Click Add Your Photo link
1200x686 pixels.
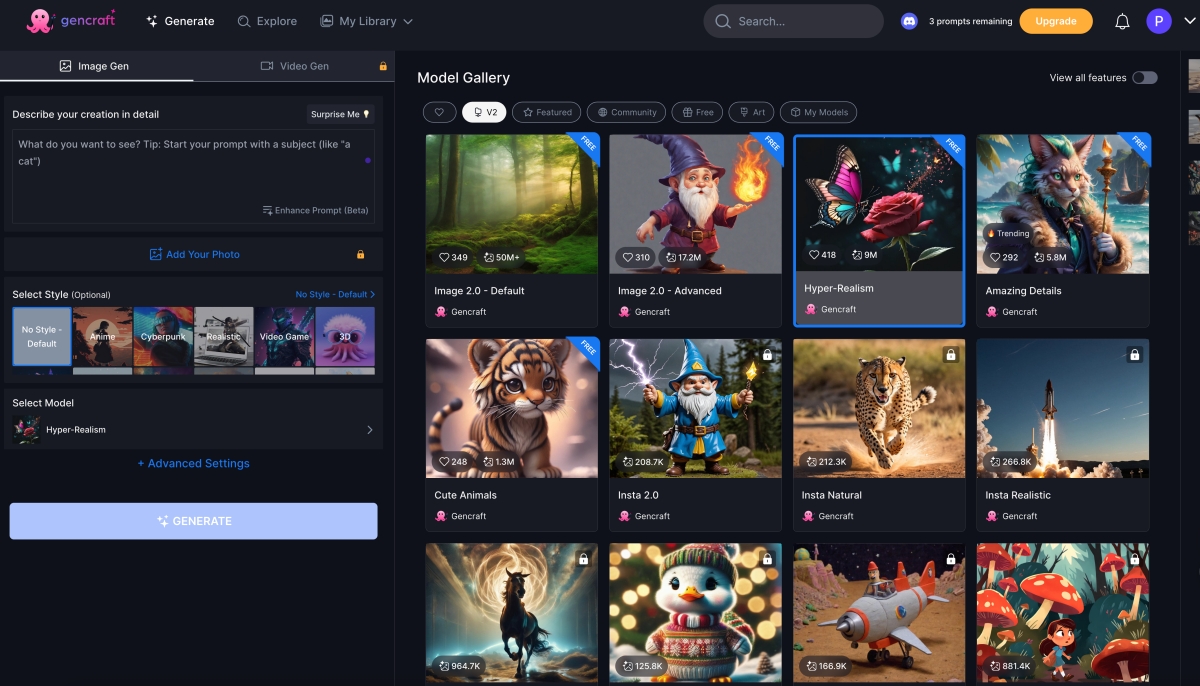point(194,254)
